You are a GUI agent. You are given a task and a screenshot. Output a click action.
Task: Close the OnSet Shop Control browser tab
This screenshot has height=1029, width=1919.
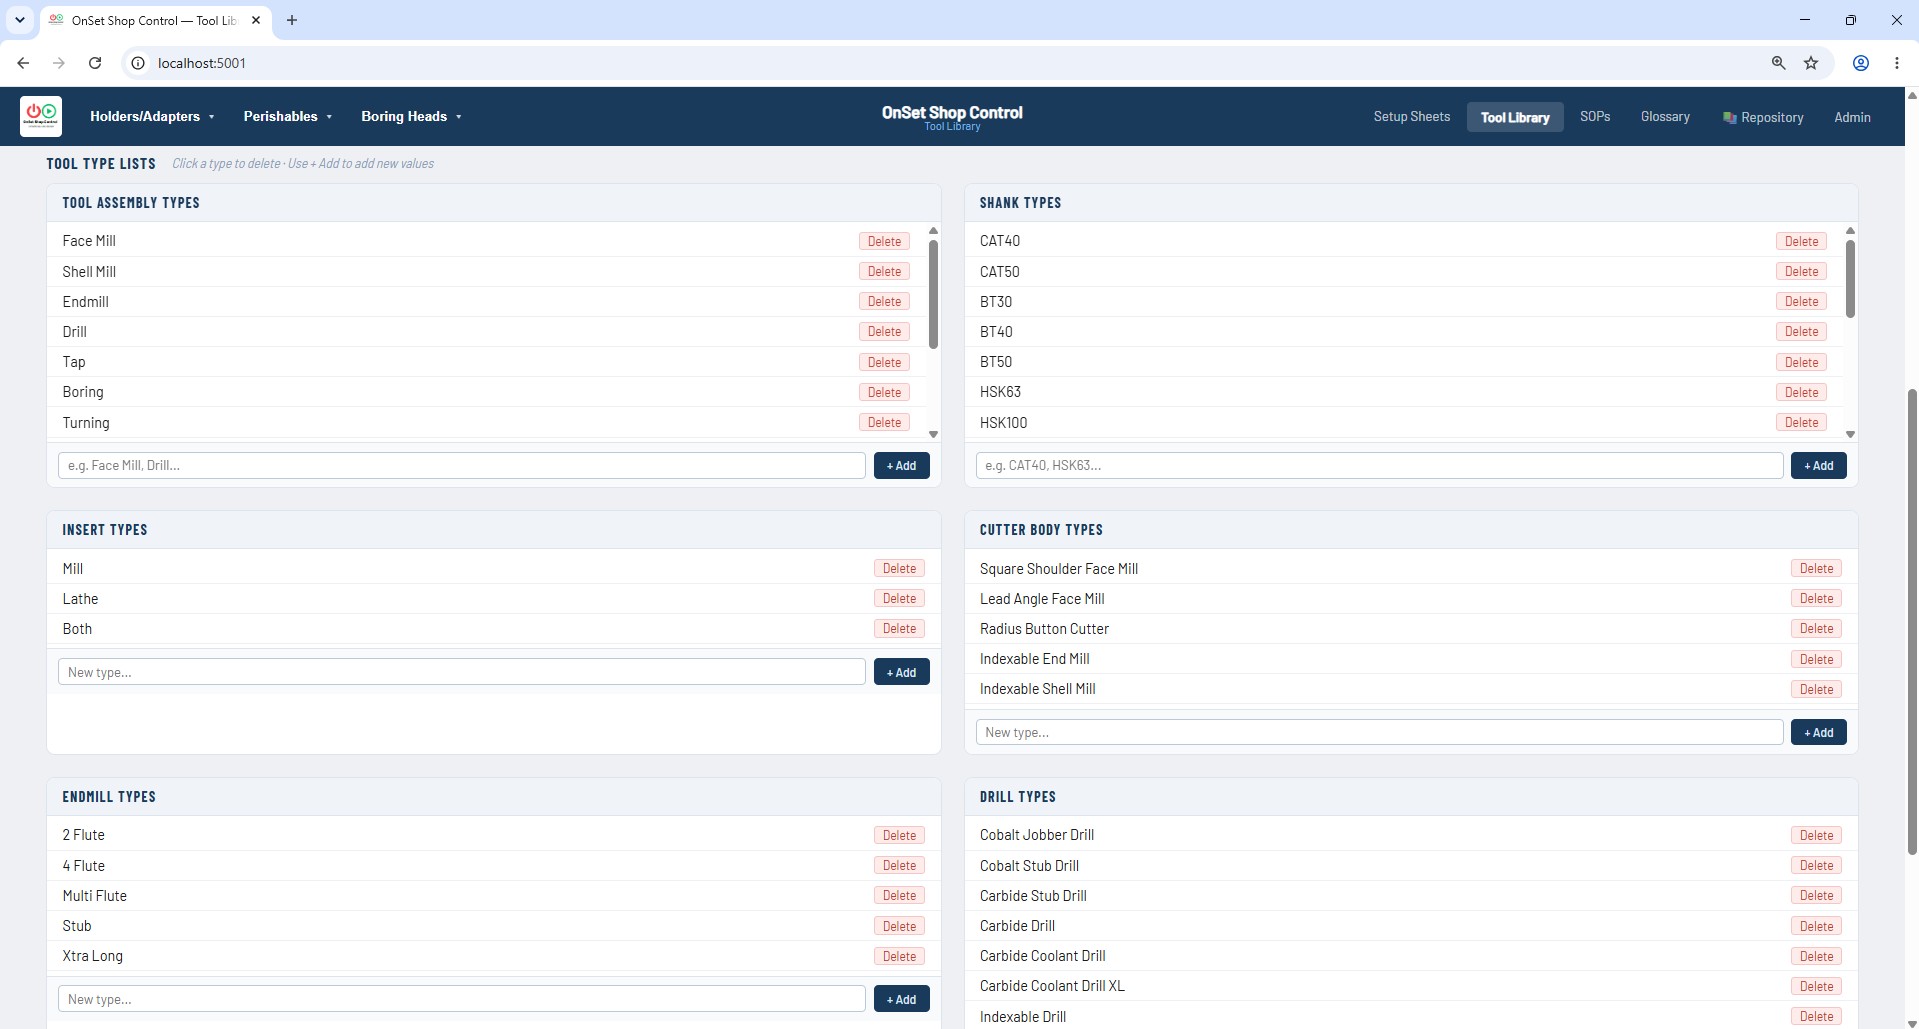pyautogui.click(x=256, y=20)
